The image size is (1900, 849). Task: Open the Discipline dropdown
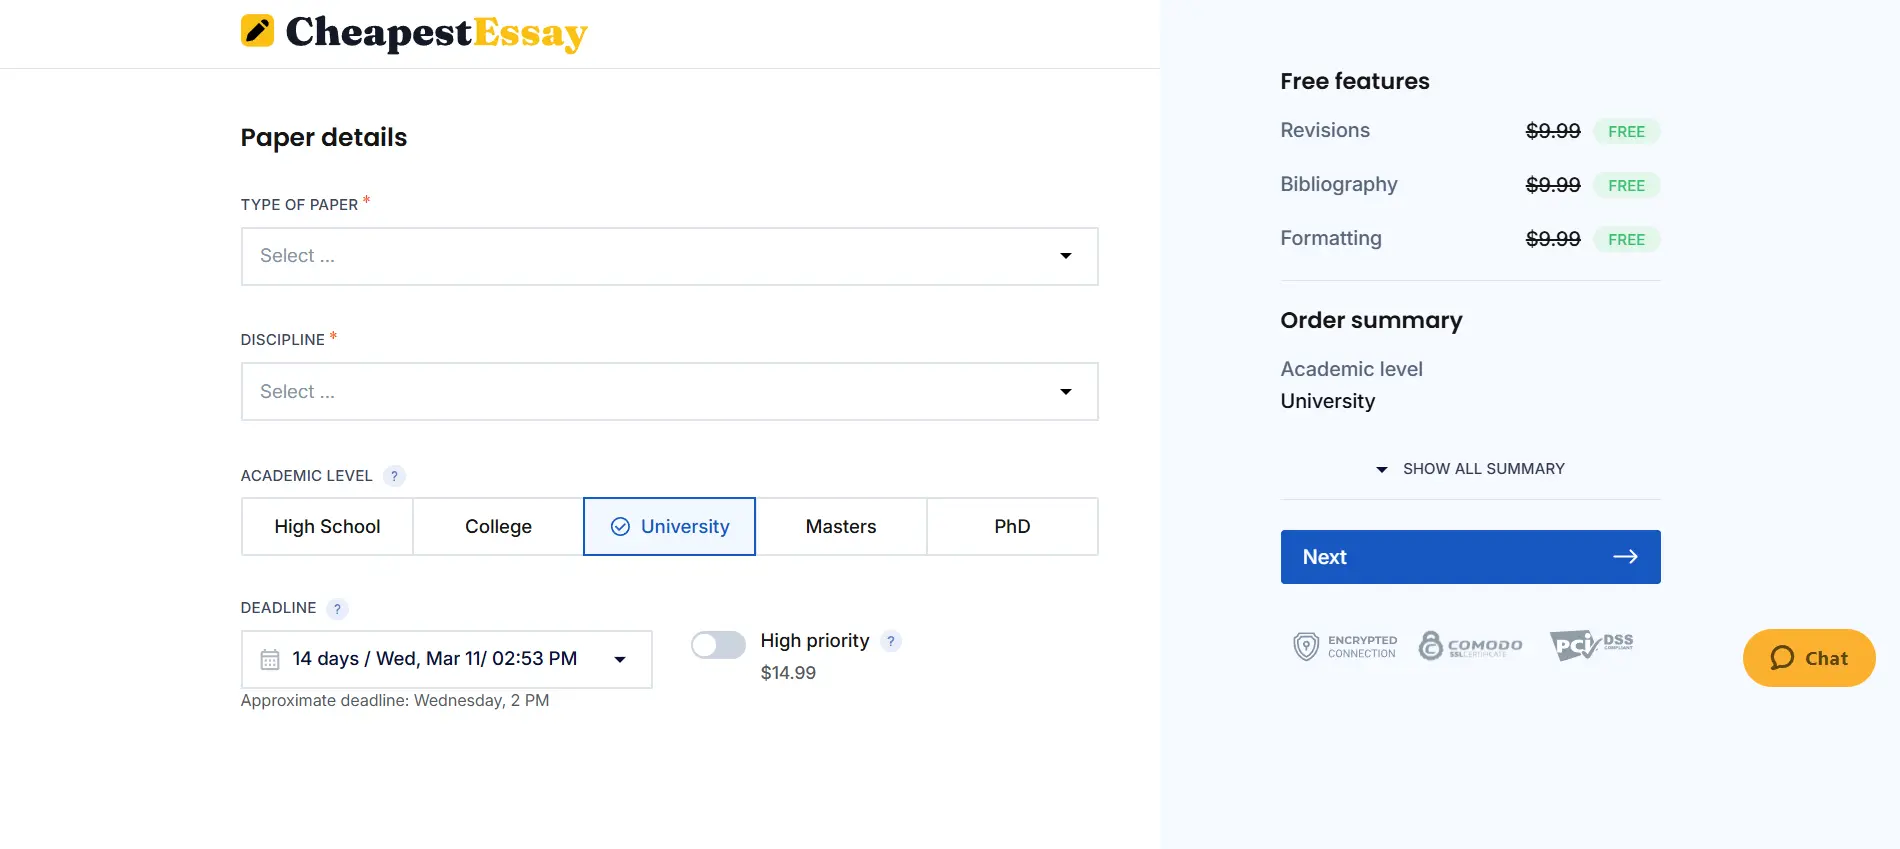[669, 391]
